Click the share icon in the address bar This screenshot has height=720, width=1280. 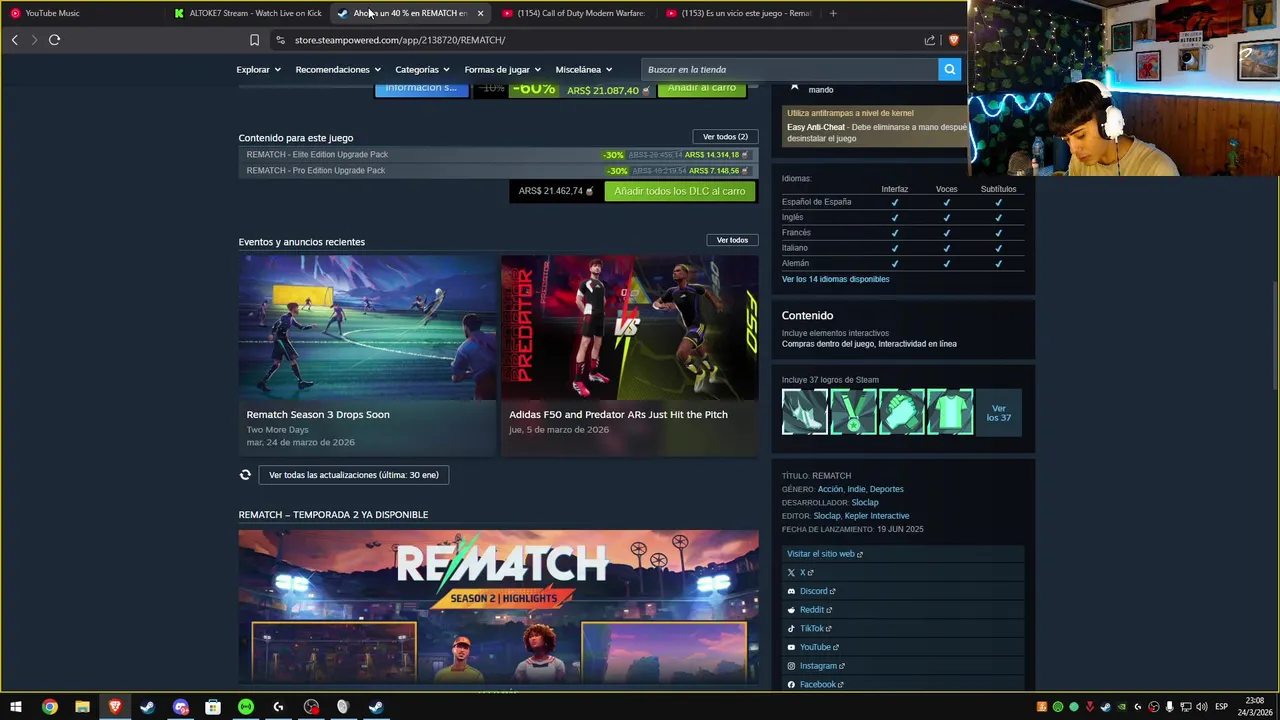tap(930, 40)
